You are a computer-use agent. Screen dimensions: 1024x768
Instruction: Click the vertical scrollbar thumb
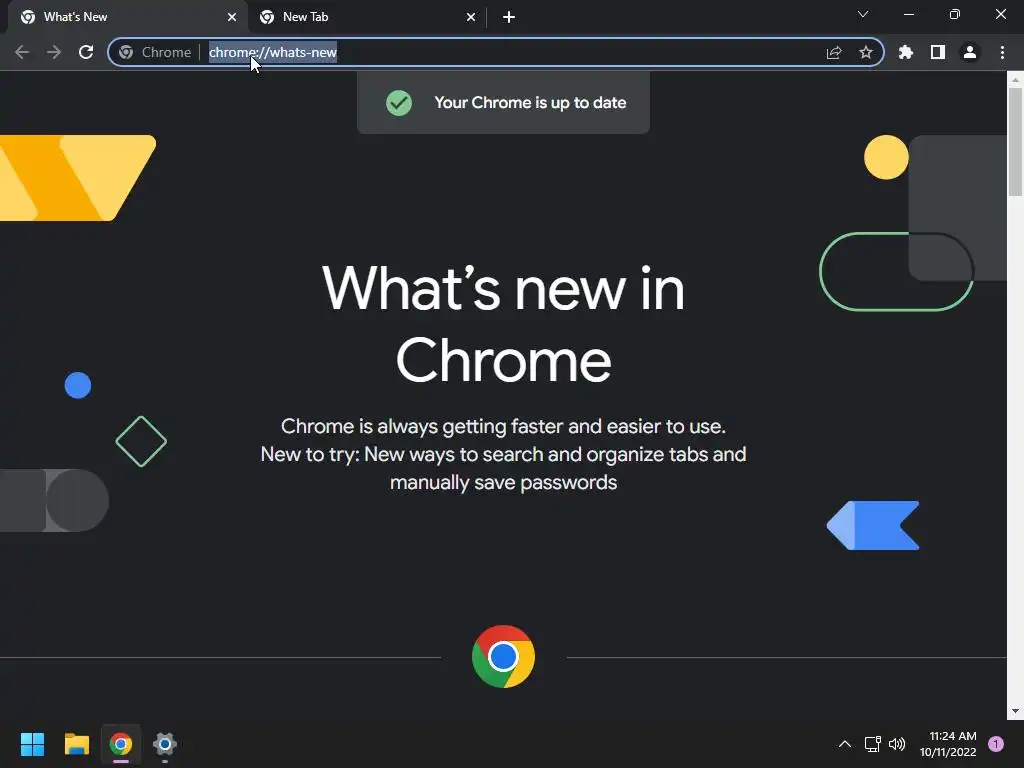[1015, 140]
